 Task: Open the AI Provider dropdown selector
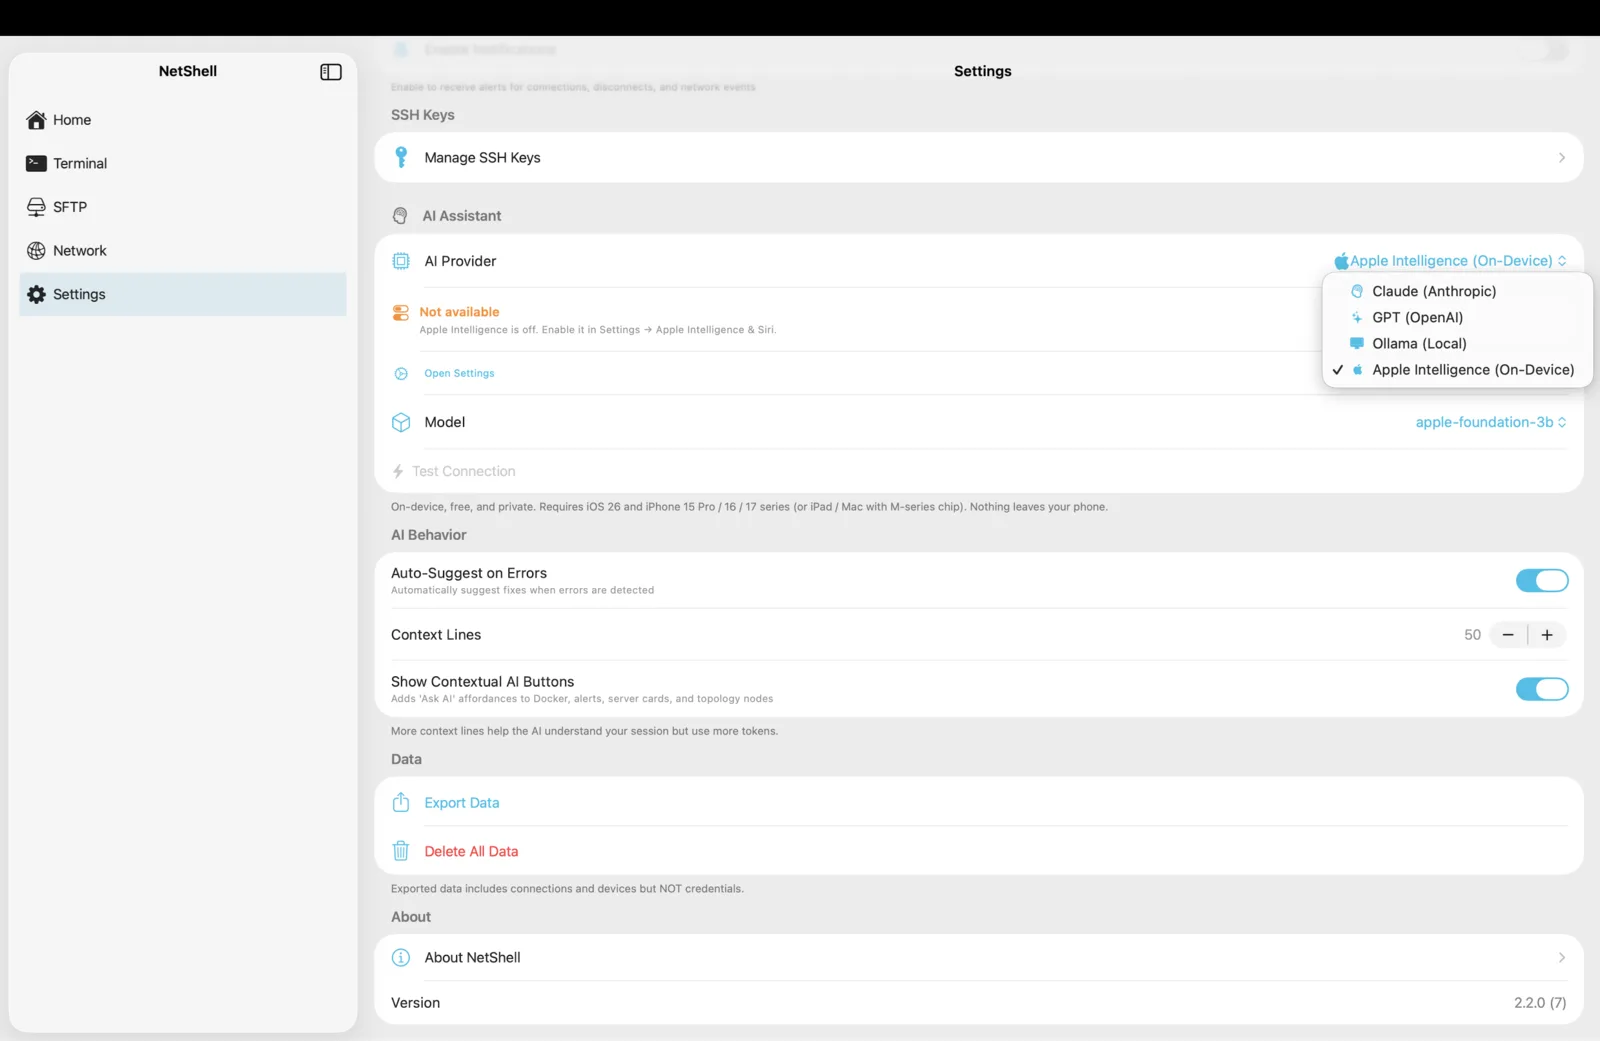click(1451, 261)
